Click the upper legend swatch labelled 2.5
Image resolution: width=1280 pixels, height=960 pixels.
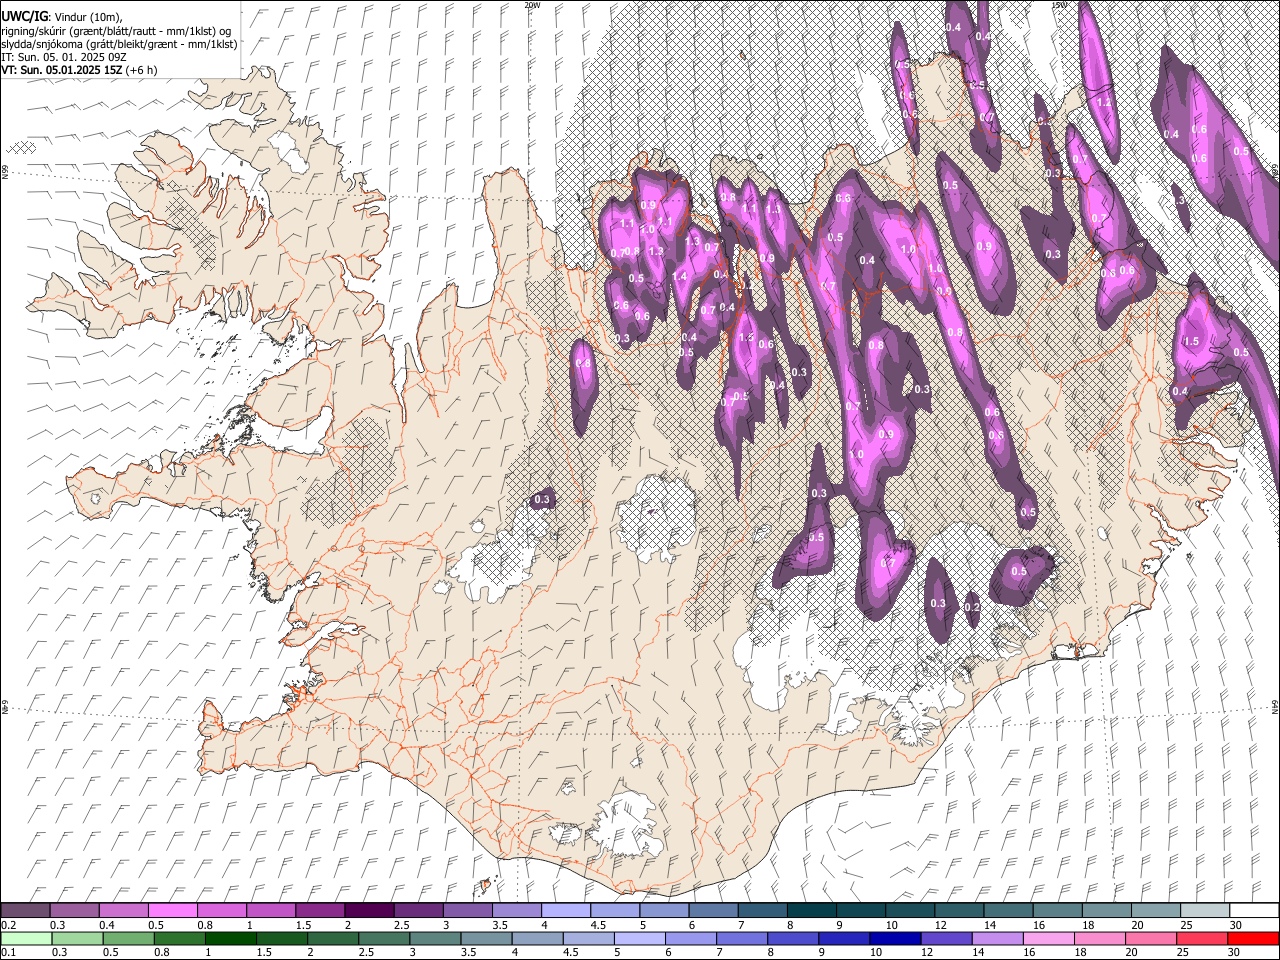(x=418, y=910)
